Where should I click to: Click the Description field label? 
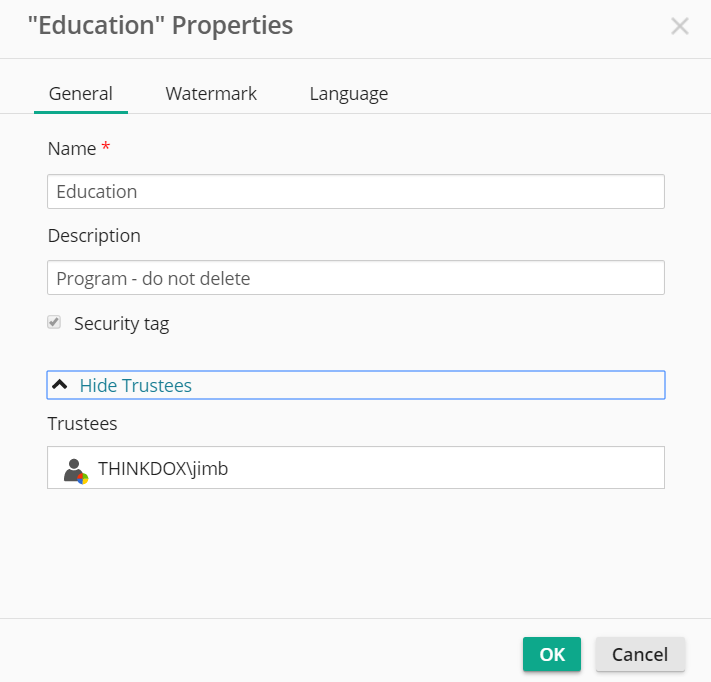point(94,236)
